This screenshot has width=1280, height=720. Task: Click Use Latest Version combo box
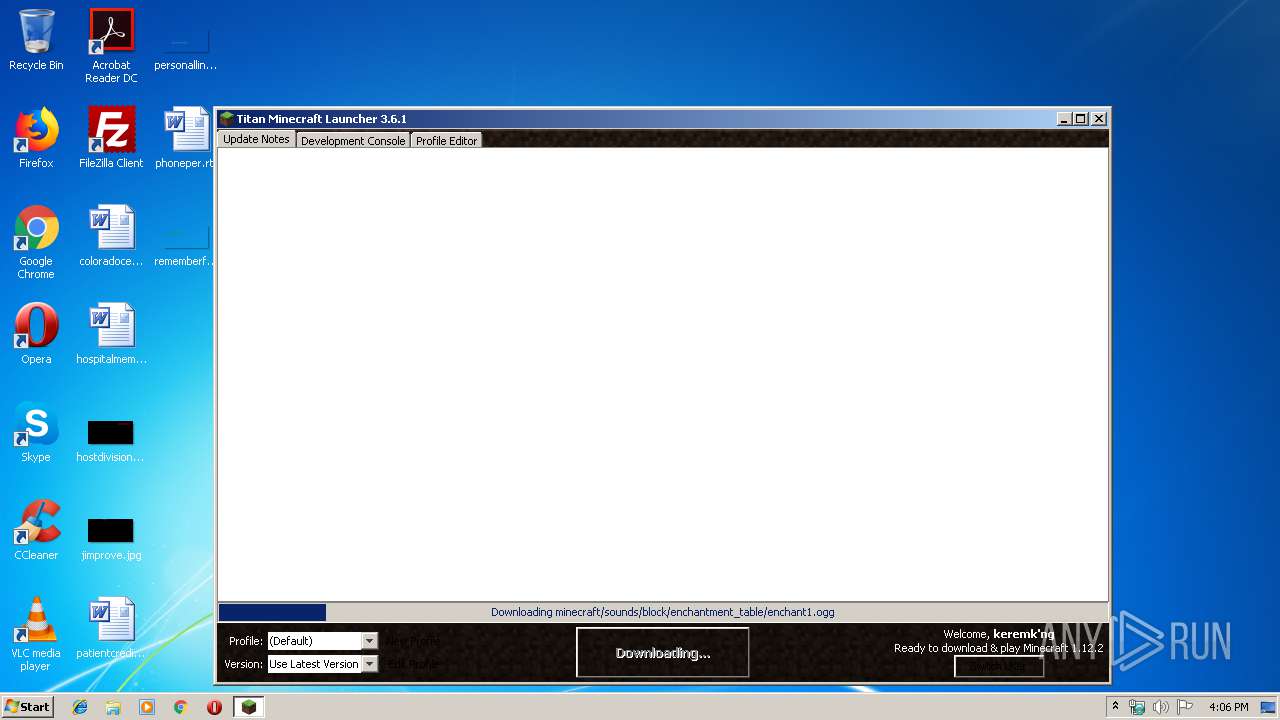(x=322, y=664)
